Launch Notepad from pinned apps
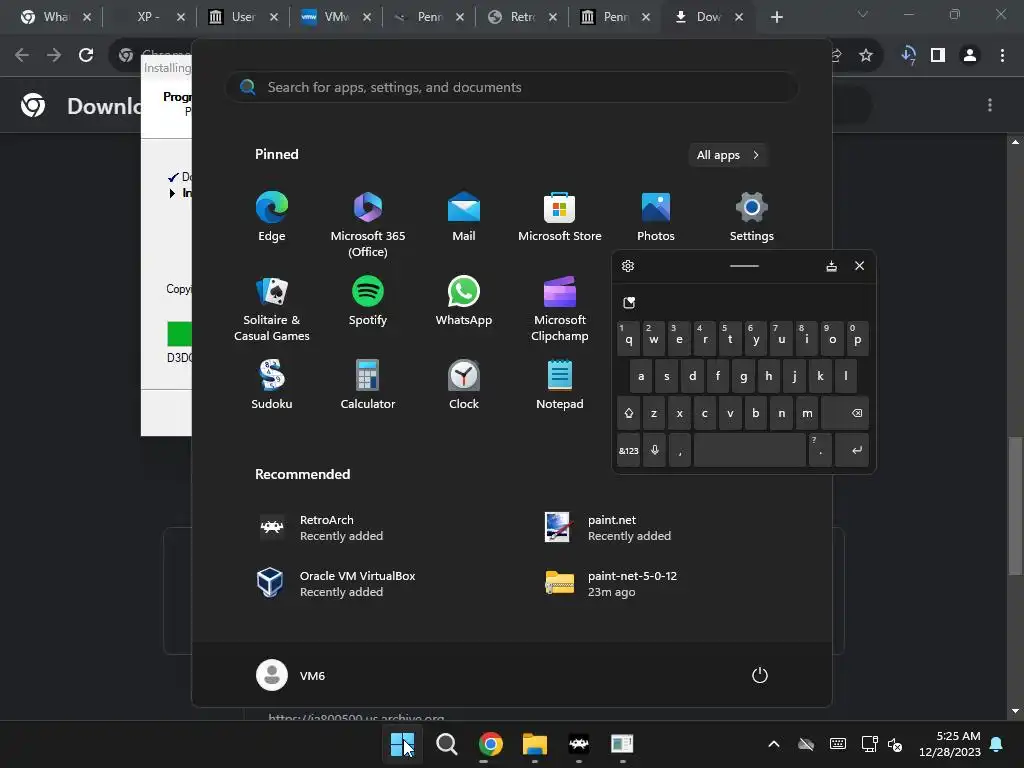This screenshot has height=768, width=1024. tap(560, 385)
